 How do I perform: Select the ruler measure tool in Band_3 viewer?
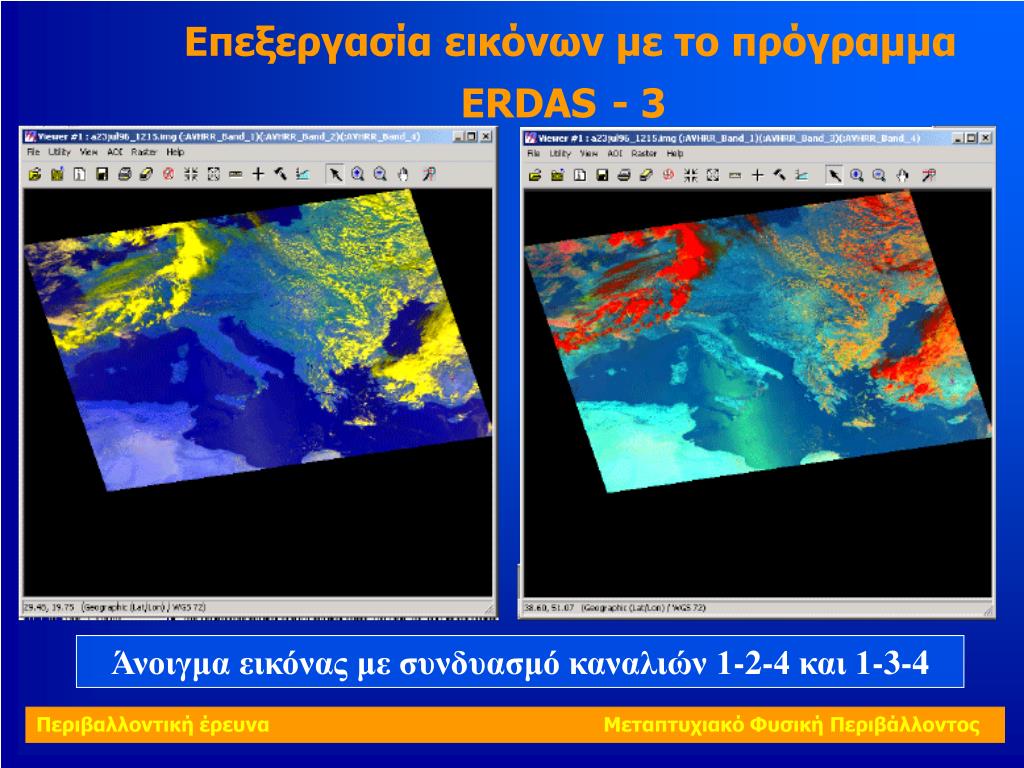tap(735, 175)
